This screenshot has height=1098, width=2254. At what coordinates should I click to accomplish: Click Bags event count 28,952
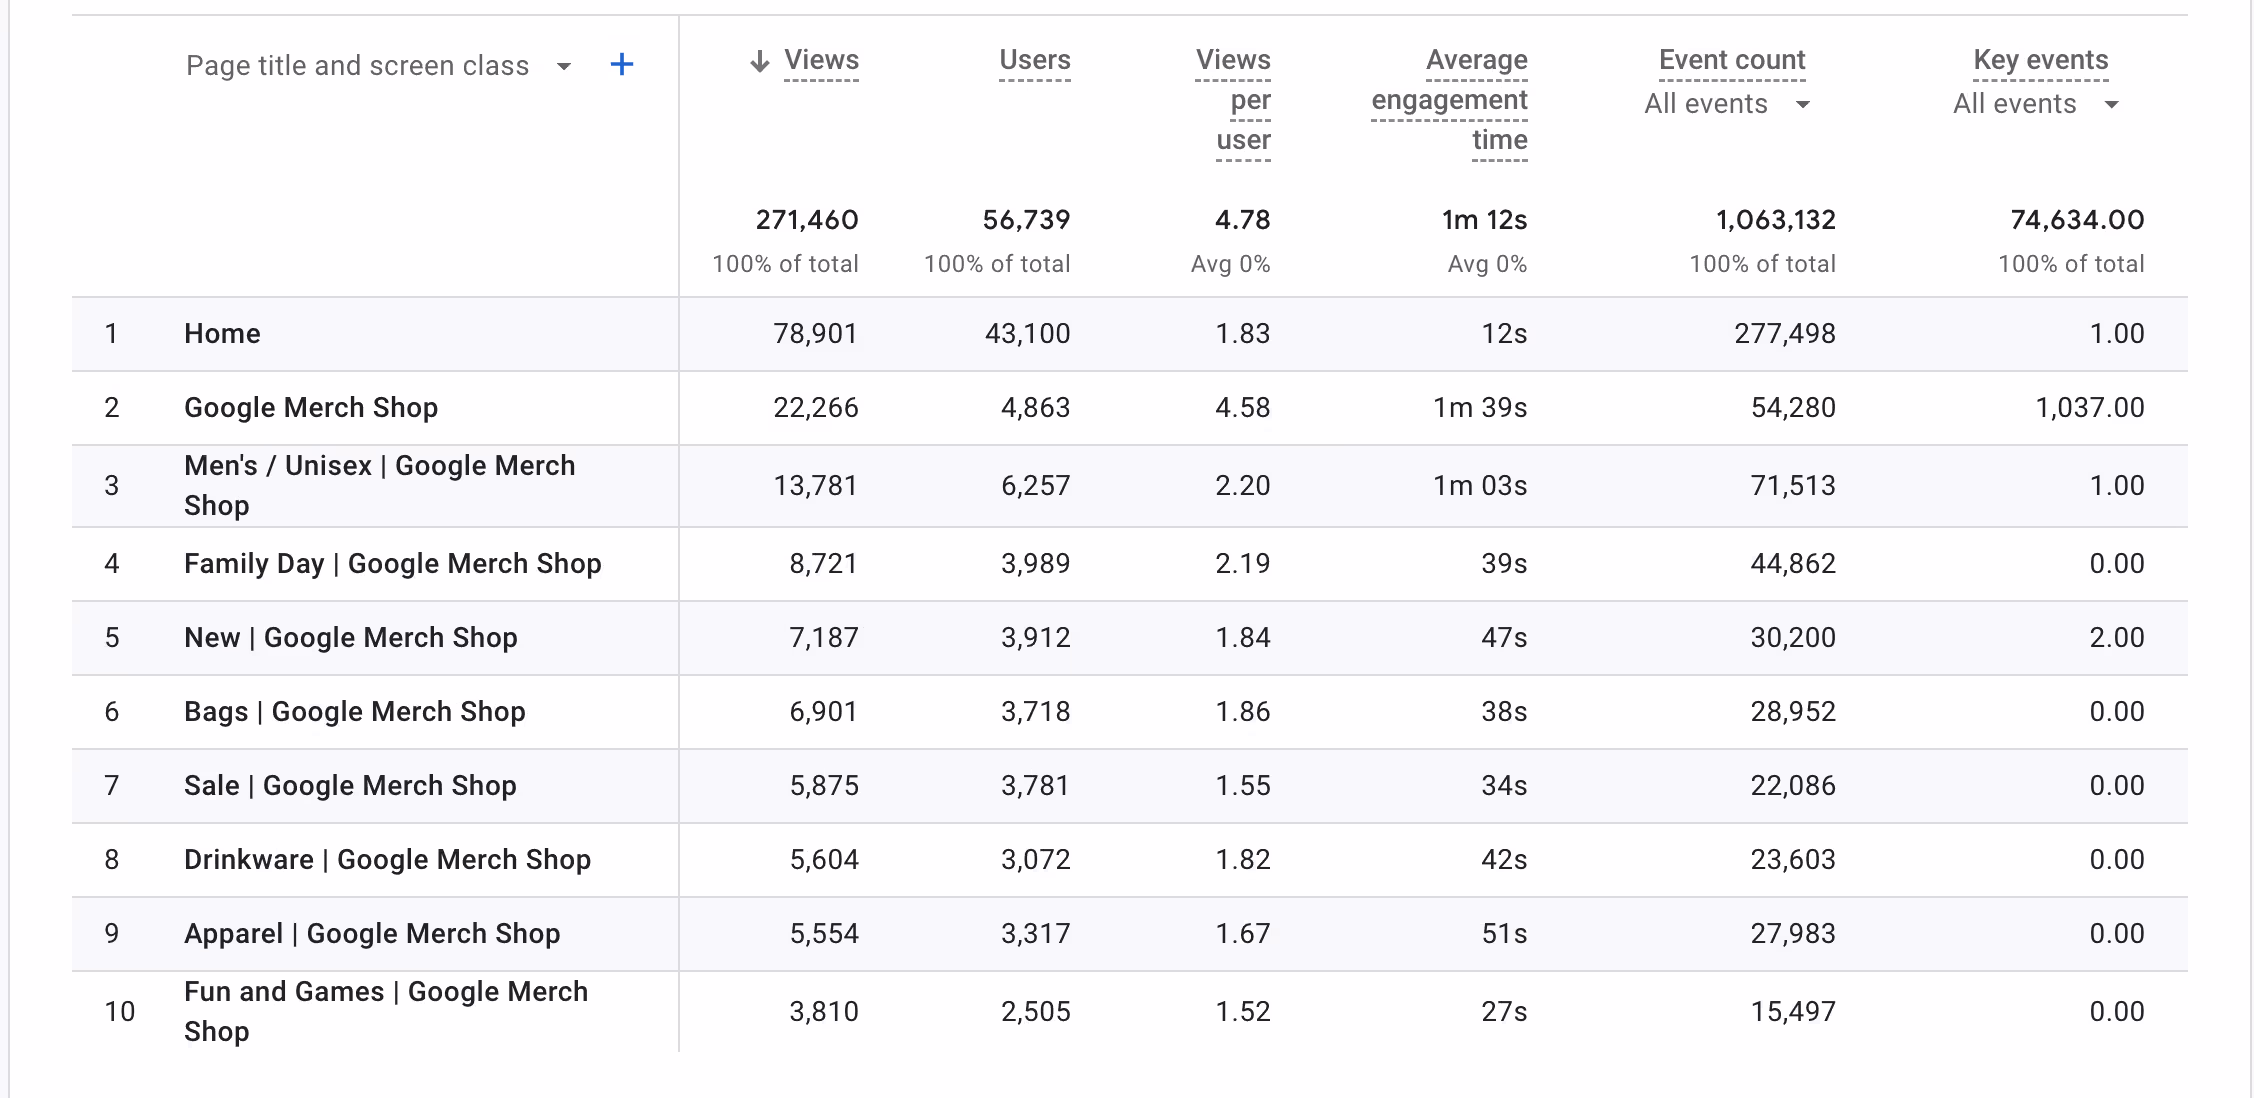1793,712
